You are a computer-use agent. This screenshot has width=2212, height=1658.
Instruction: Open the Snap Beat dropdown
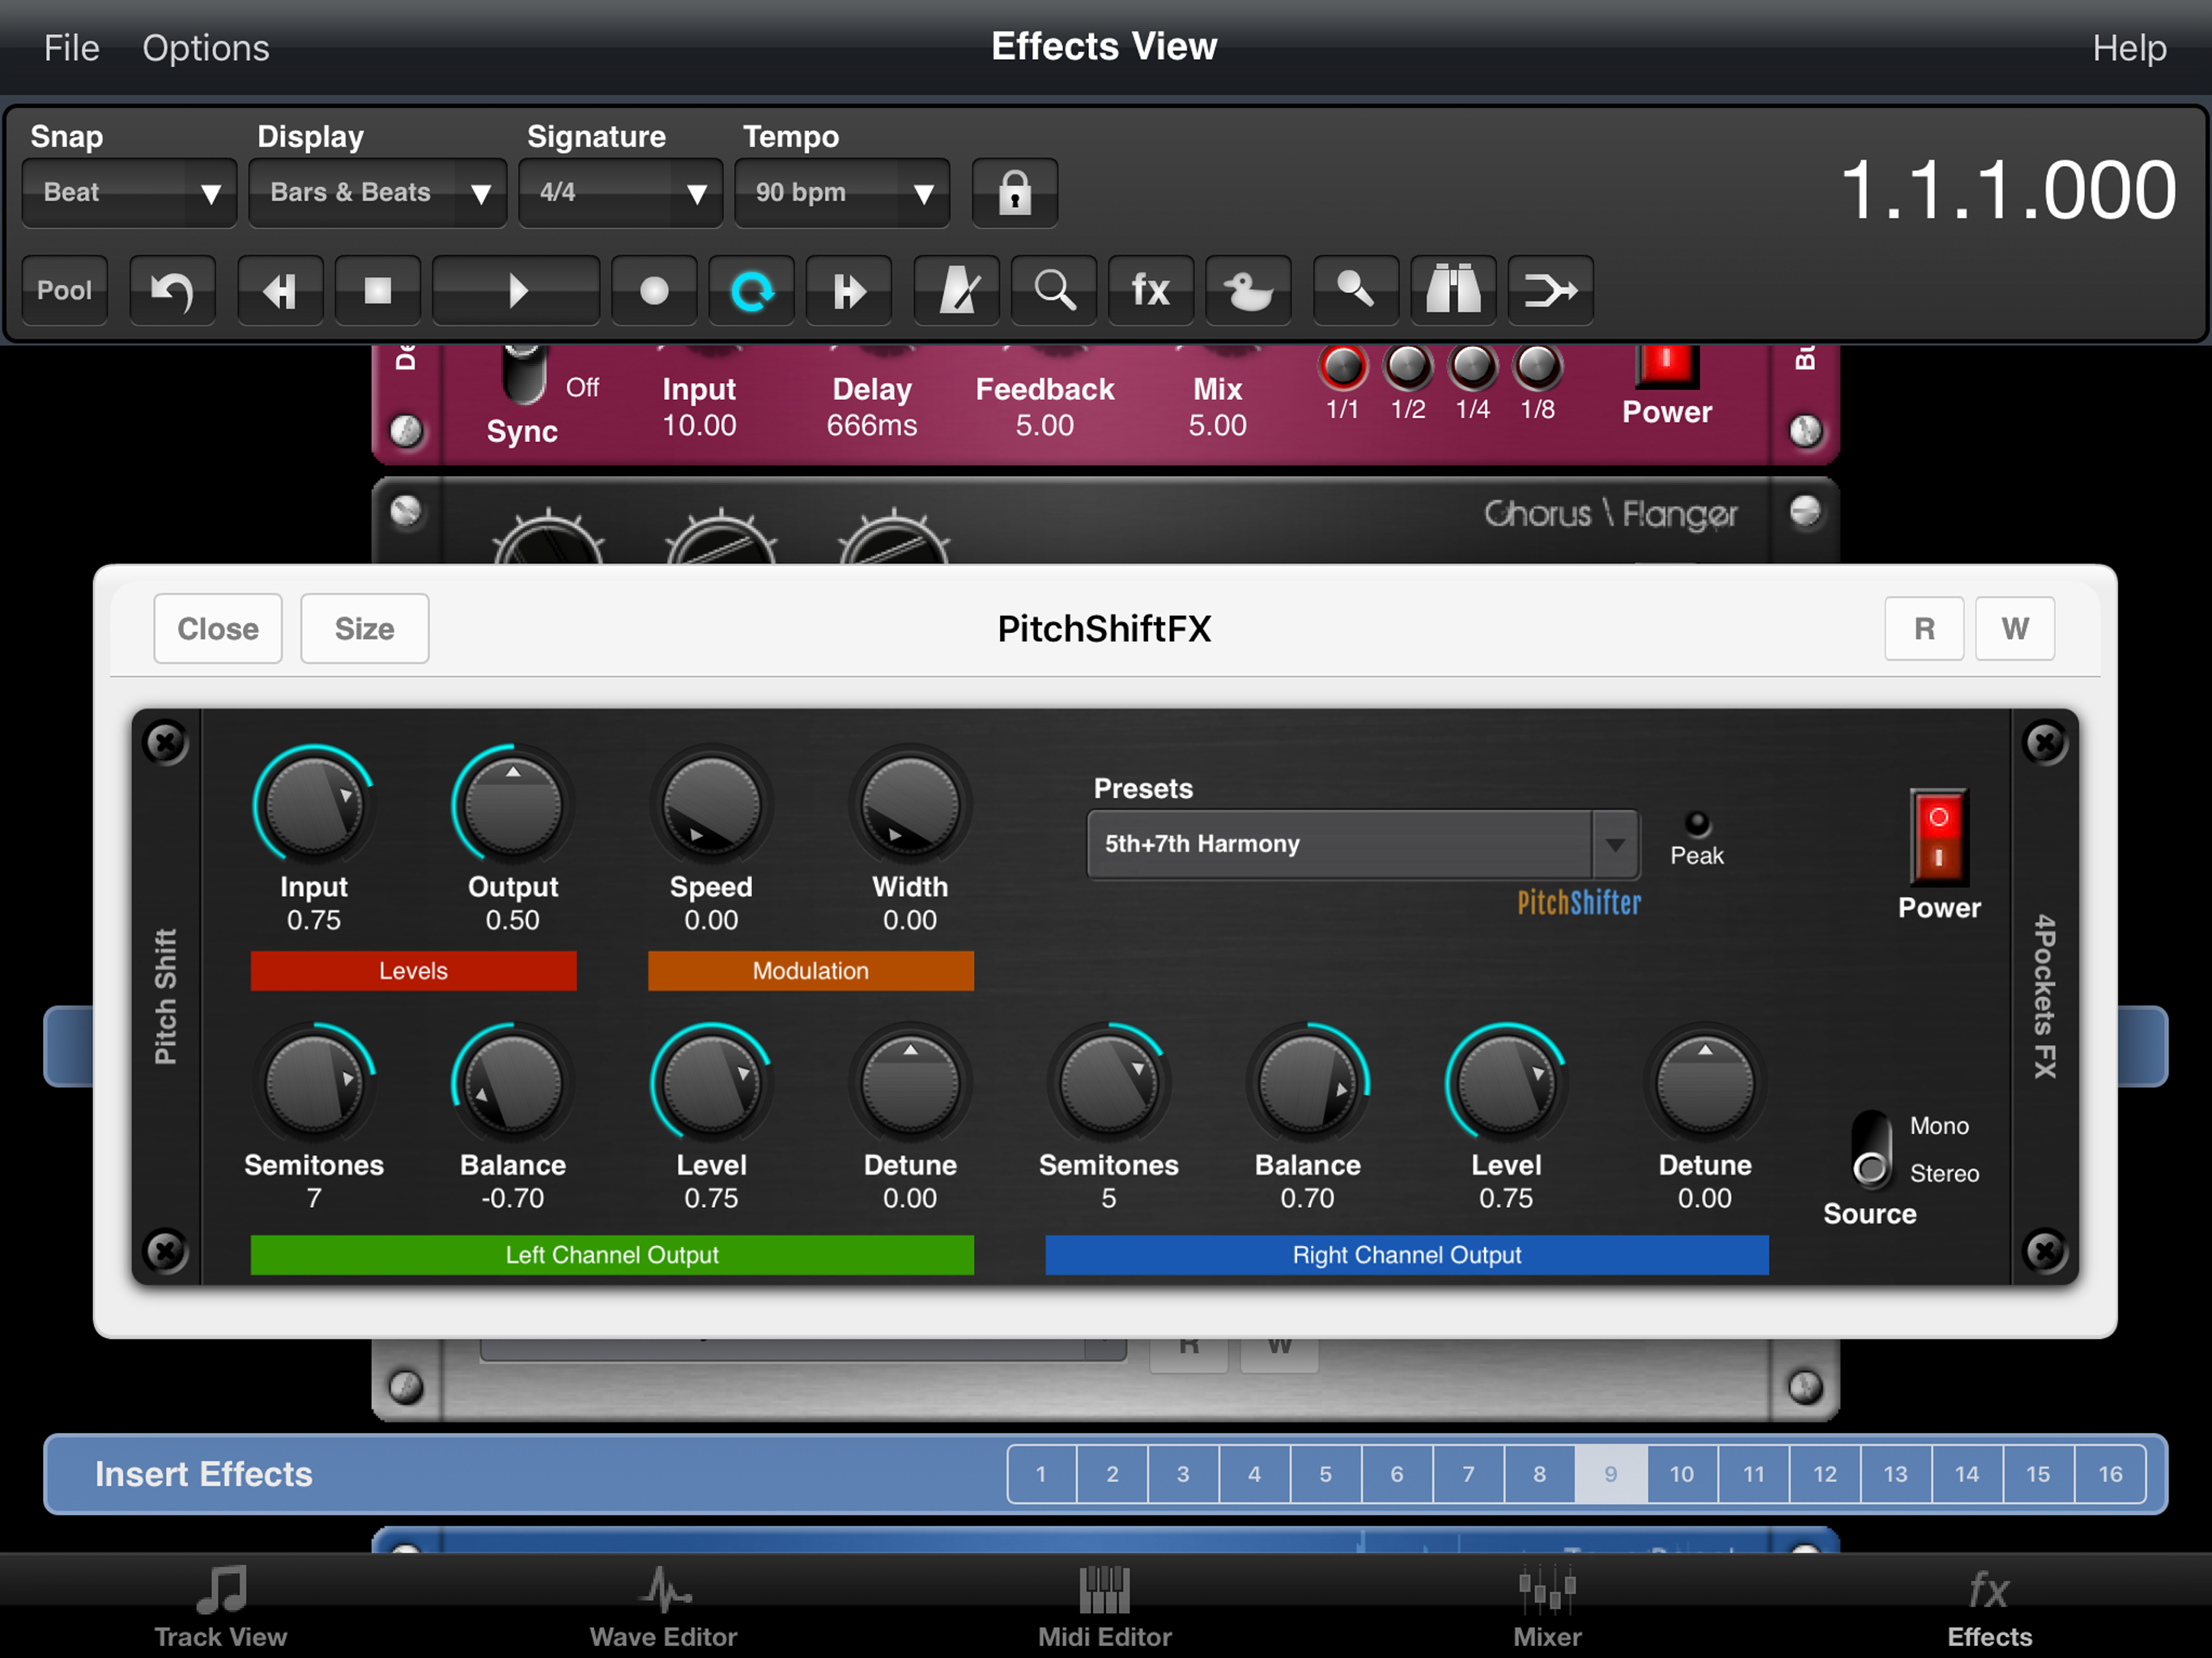pyautogui.click(x=129, y=192)
